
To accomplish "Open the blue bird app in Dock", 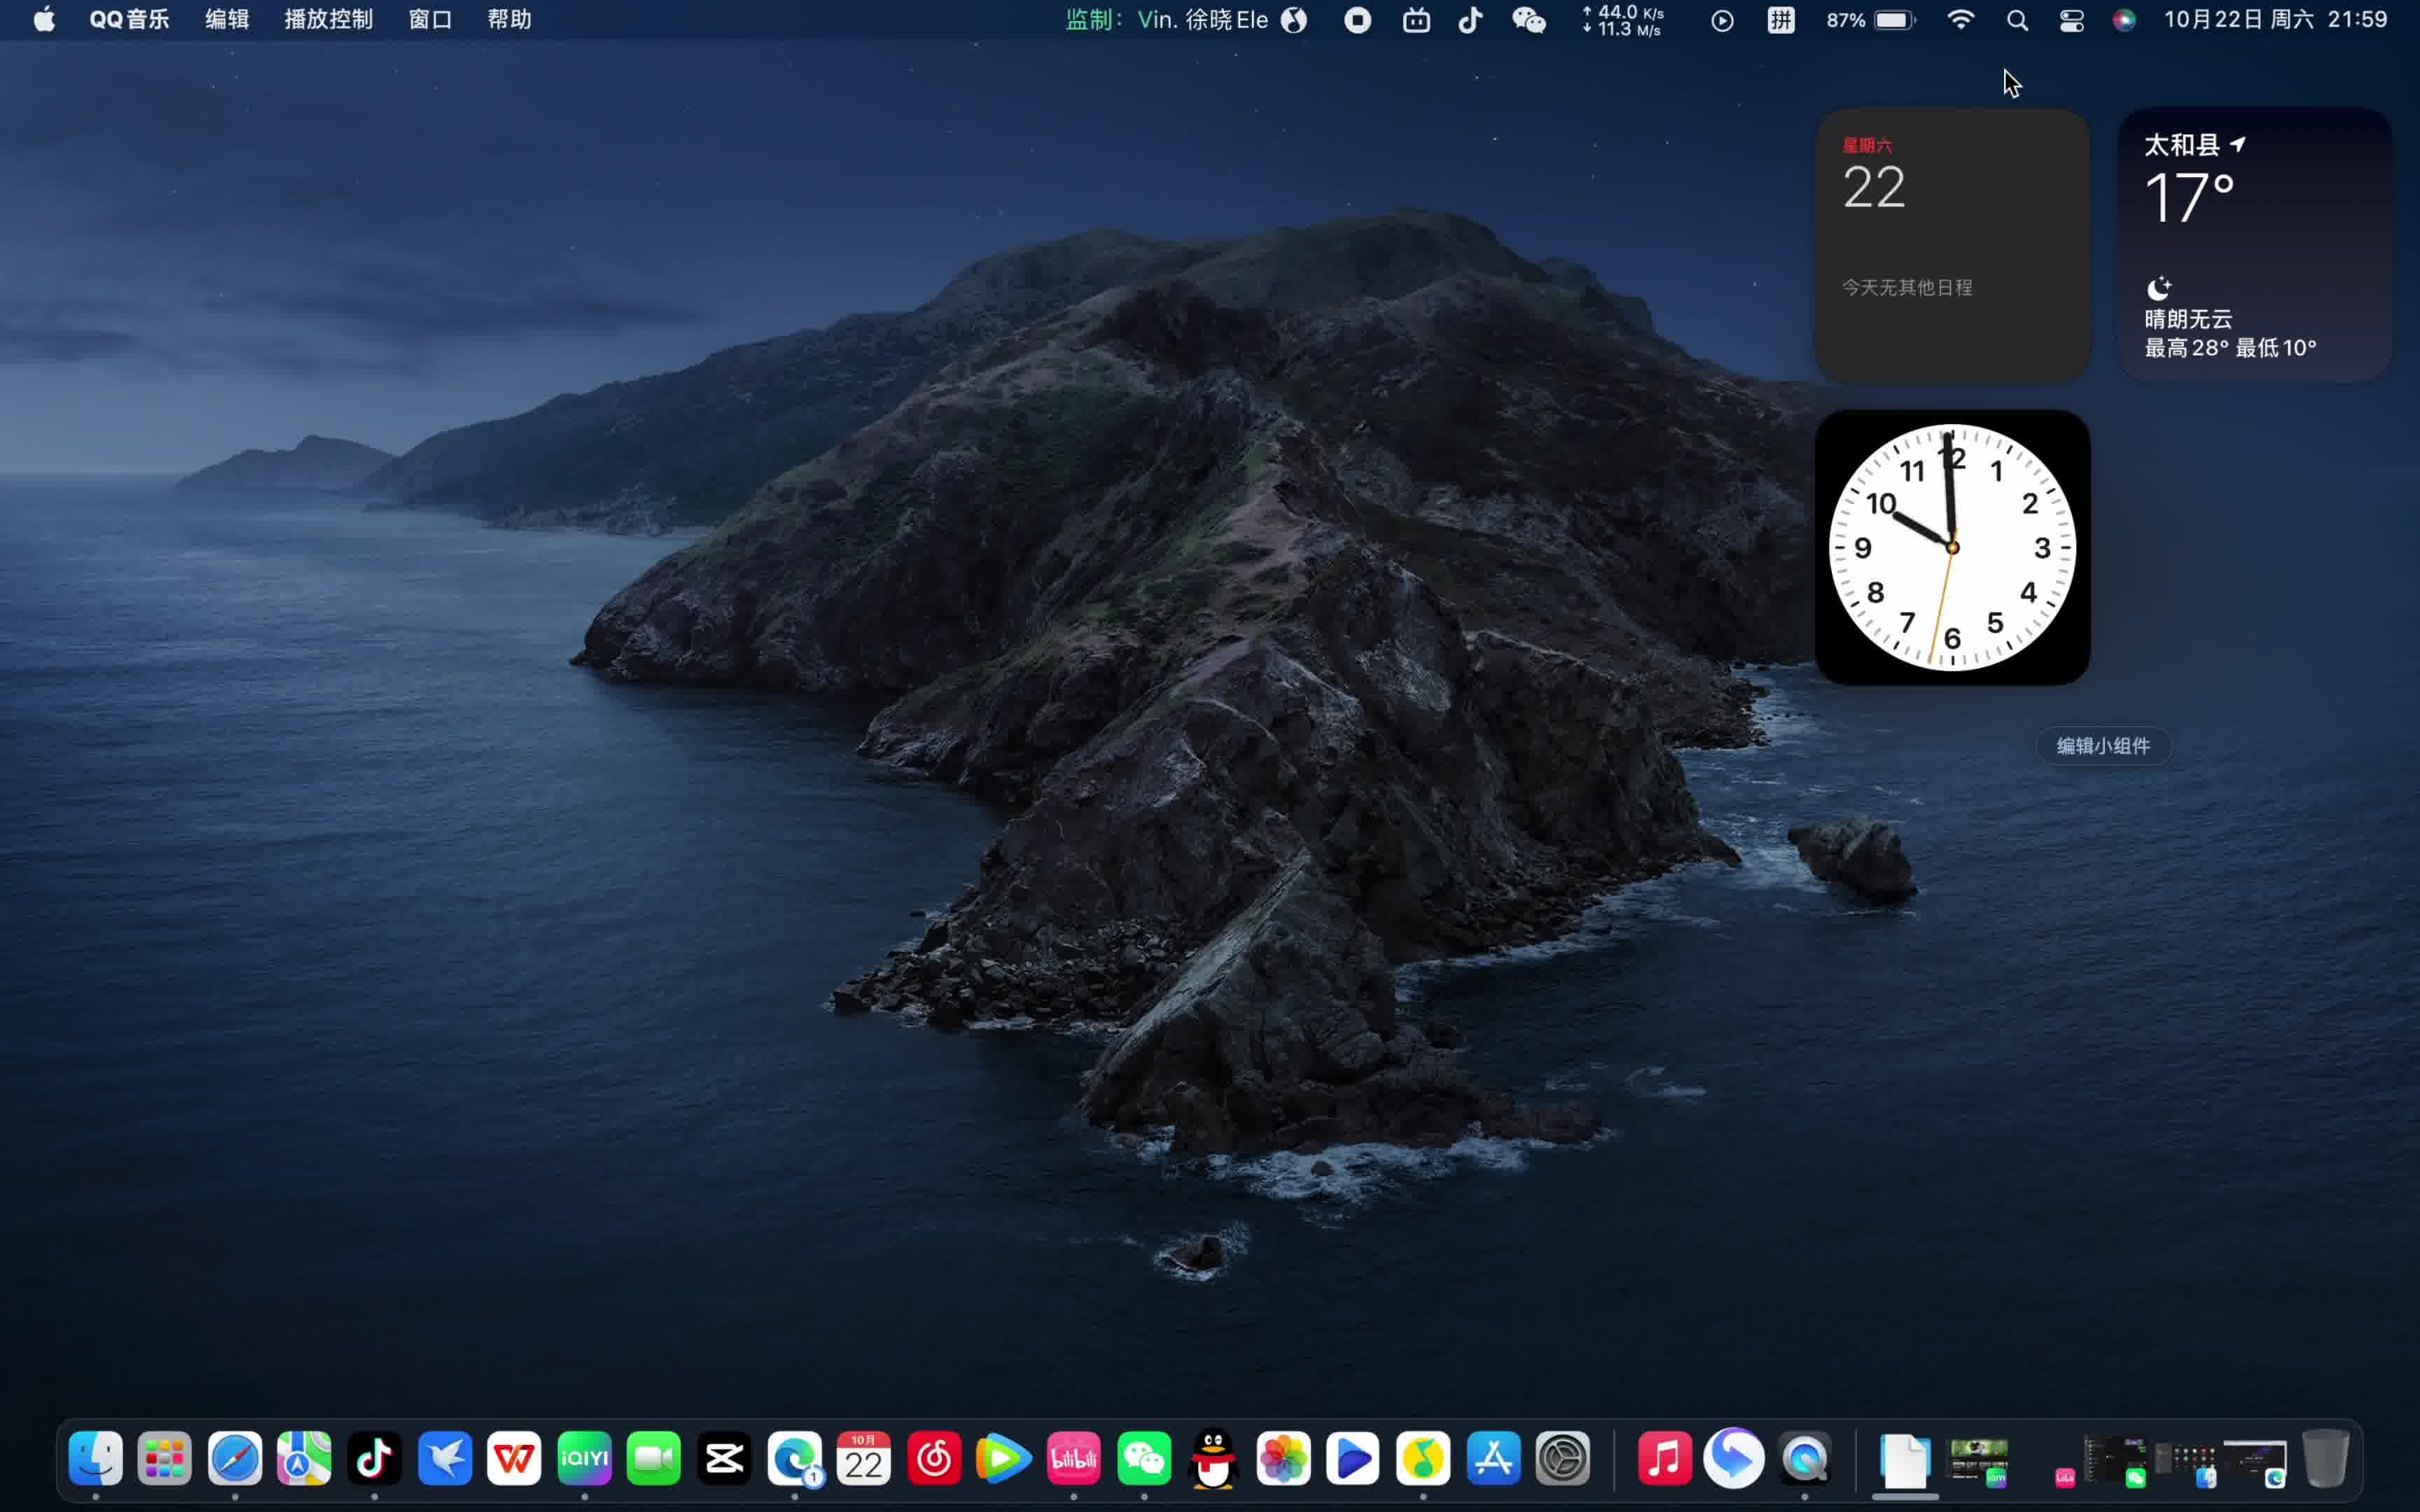I will [444, 1459].
